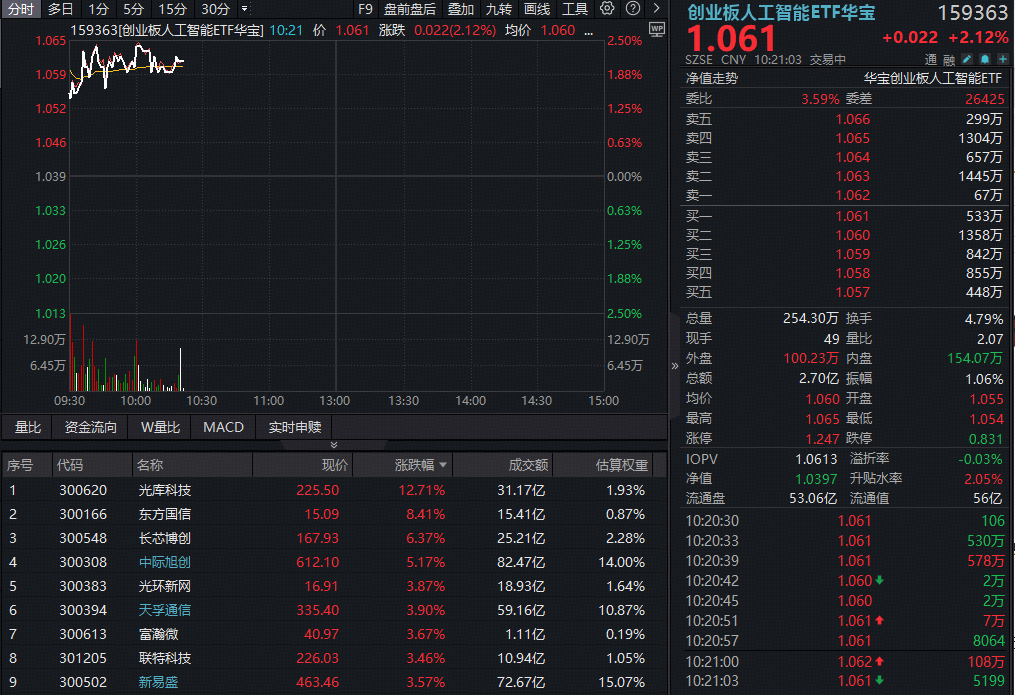Viewport: 1015px width, 695px height.
Task: Toggle 叠加 overlay mode
Action: [x=461, y=9]
